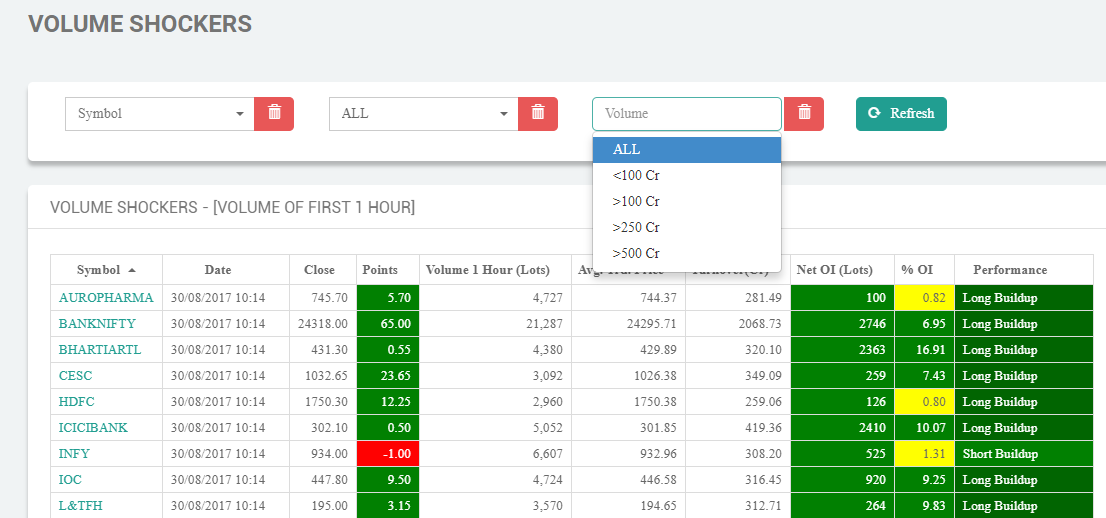
Task: Open the ALL filter dropdown
Action: pos(424,114)
